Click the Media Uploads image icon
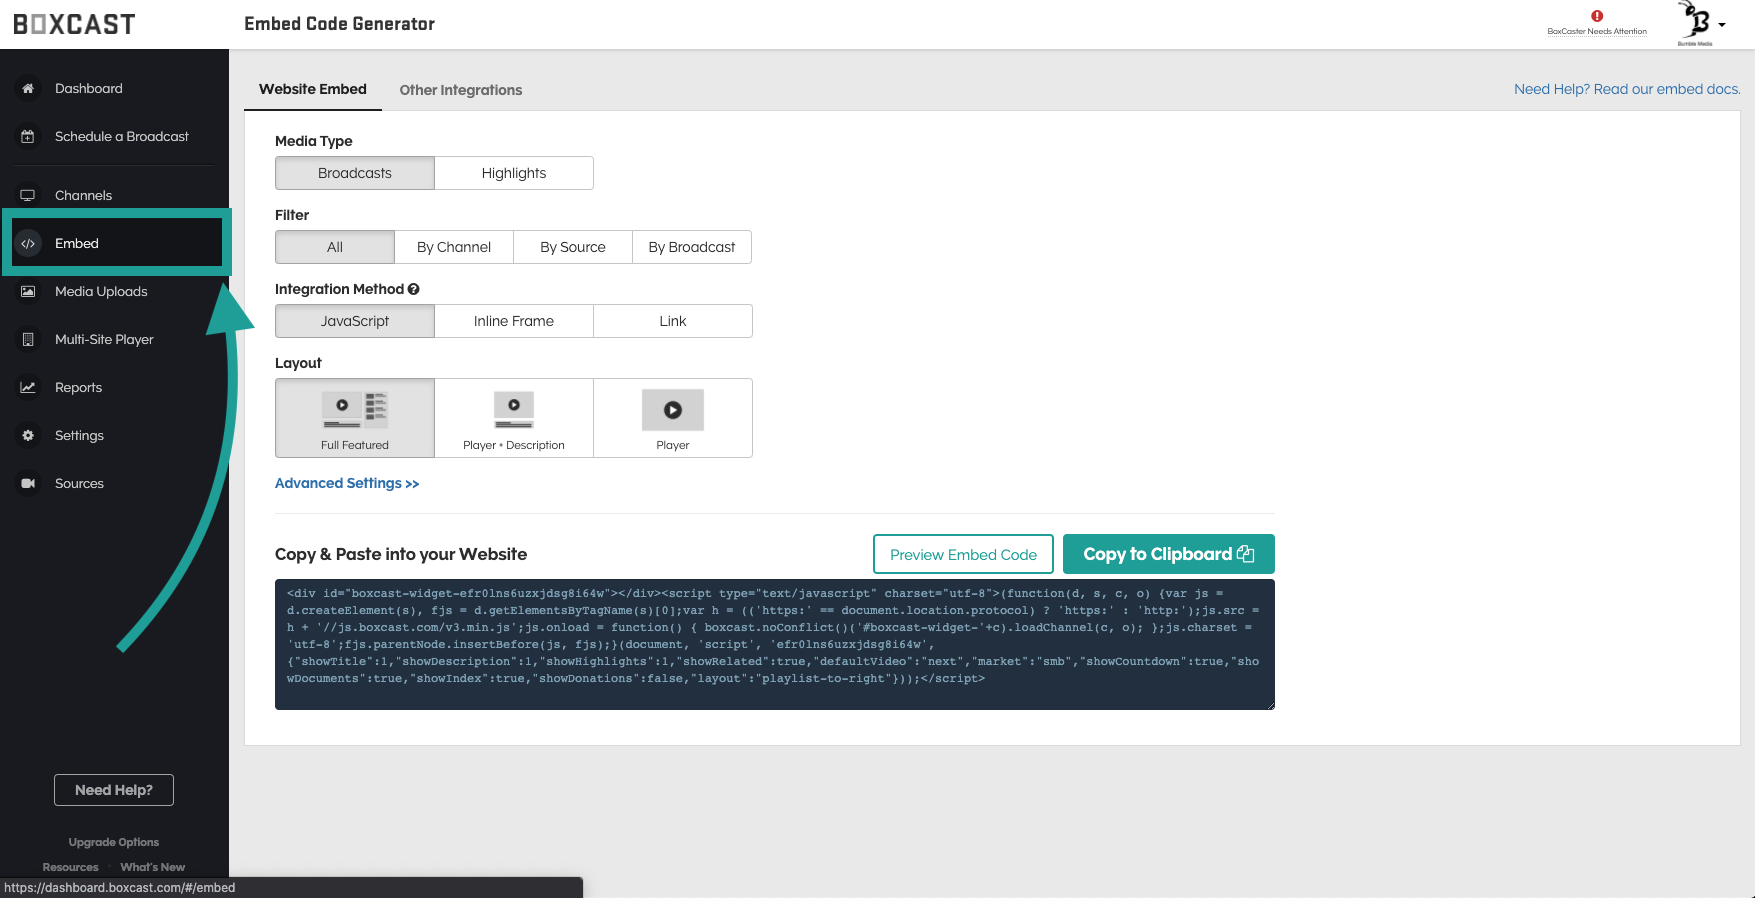Image resolution: width=1755 pixels, height=898 pixels. (28, 291)
